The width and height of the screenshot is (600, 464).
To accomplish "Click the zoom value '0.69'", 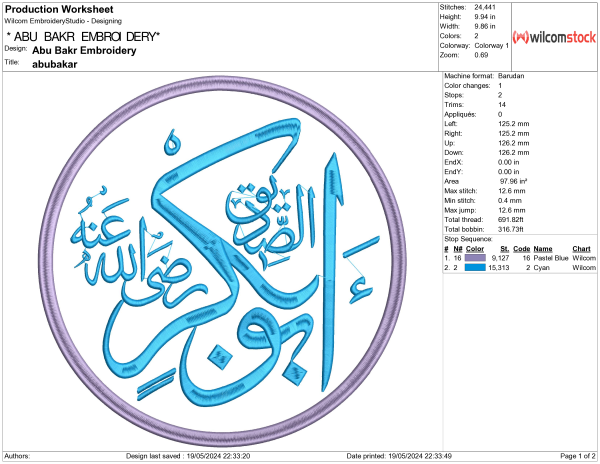I will pos(481,55).
